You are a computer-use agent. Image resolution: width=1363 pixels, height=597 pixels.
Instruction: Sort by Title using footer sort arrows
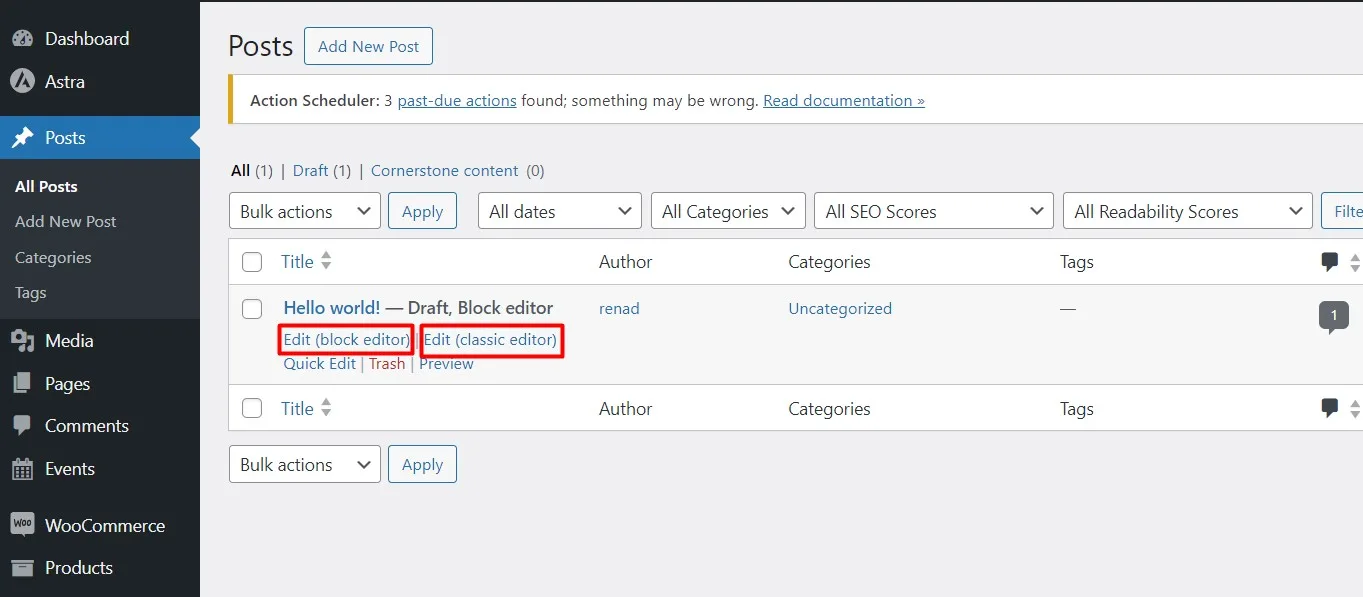click(326, 408)
